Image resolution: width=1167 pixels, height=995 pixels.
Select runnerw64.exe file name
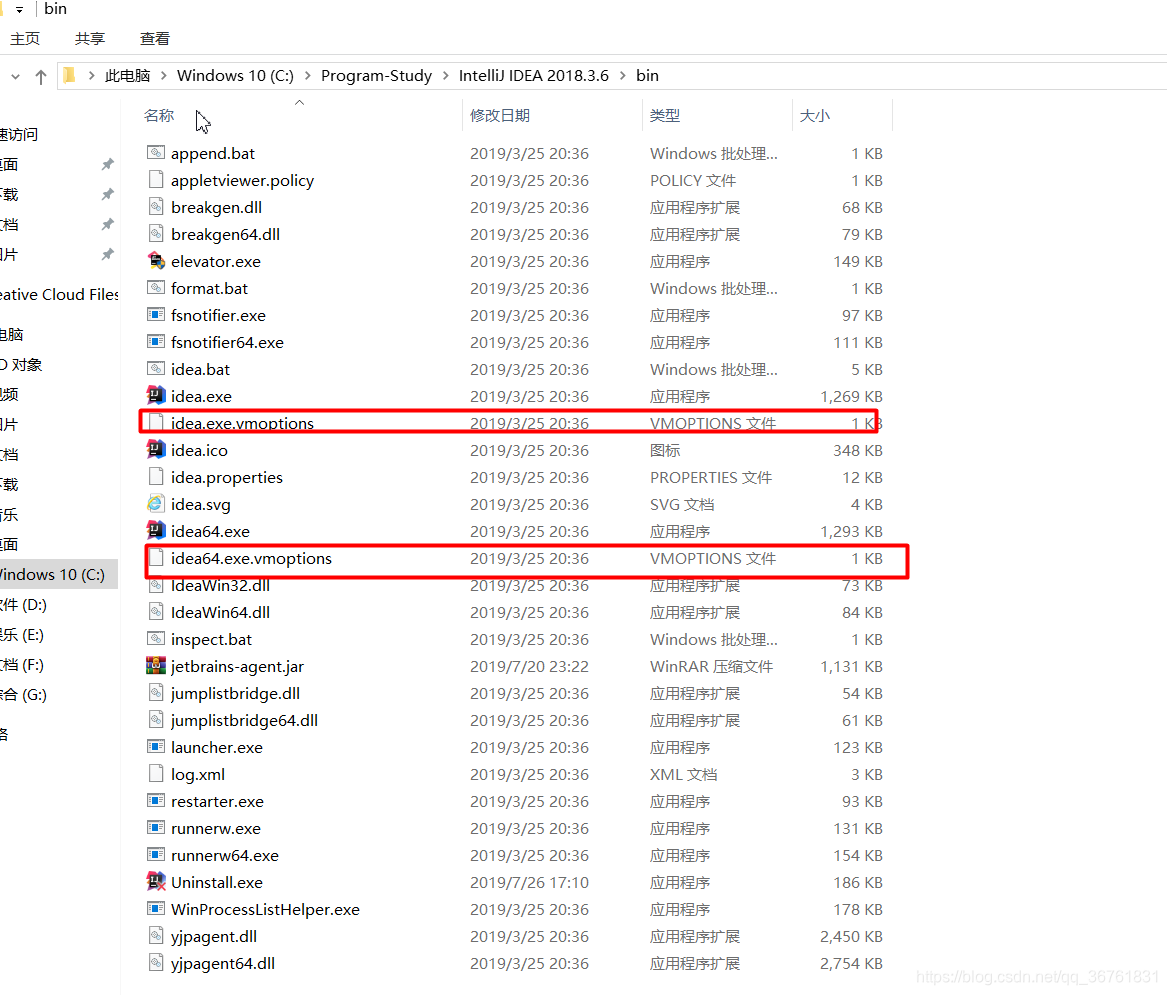click(x=225, y=856)
